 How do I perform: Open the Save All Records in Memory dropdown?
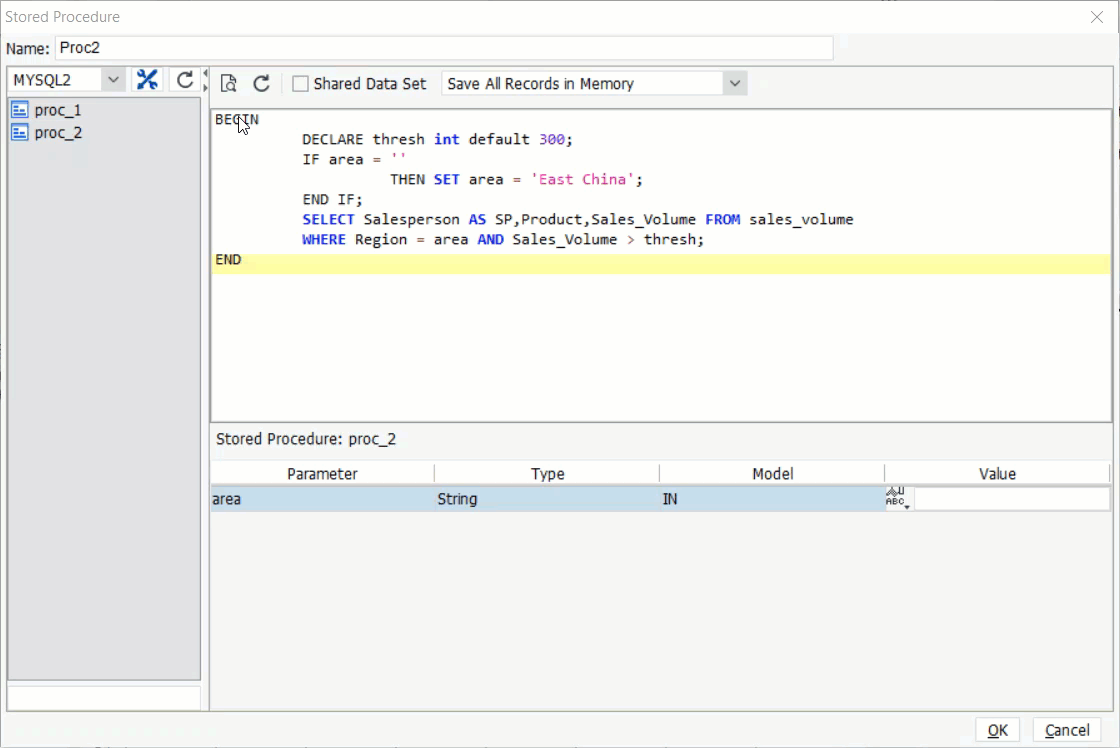(736, 84)
